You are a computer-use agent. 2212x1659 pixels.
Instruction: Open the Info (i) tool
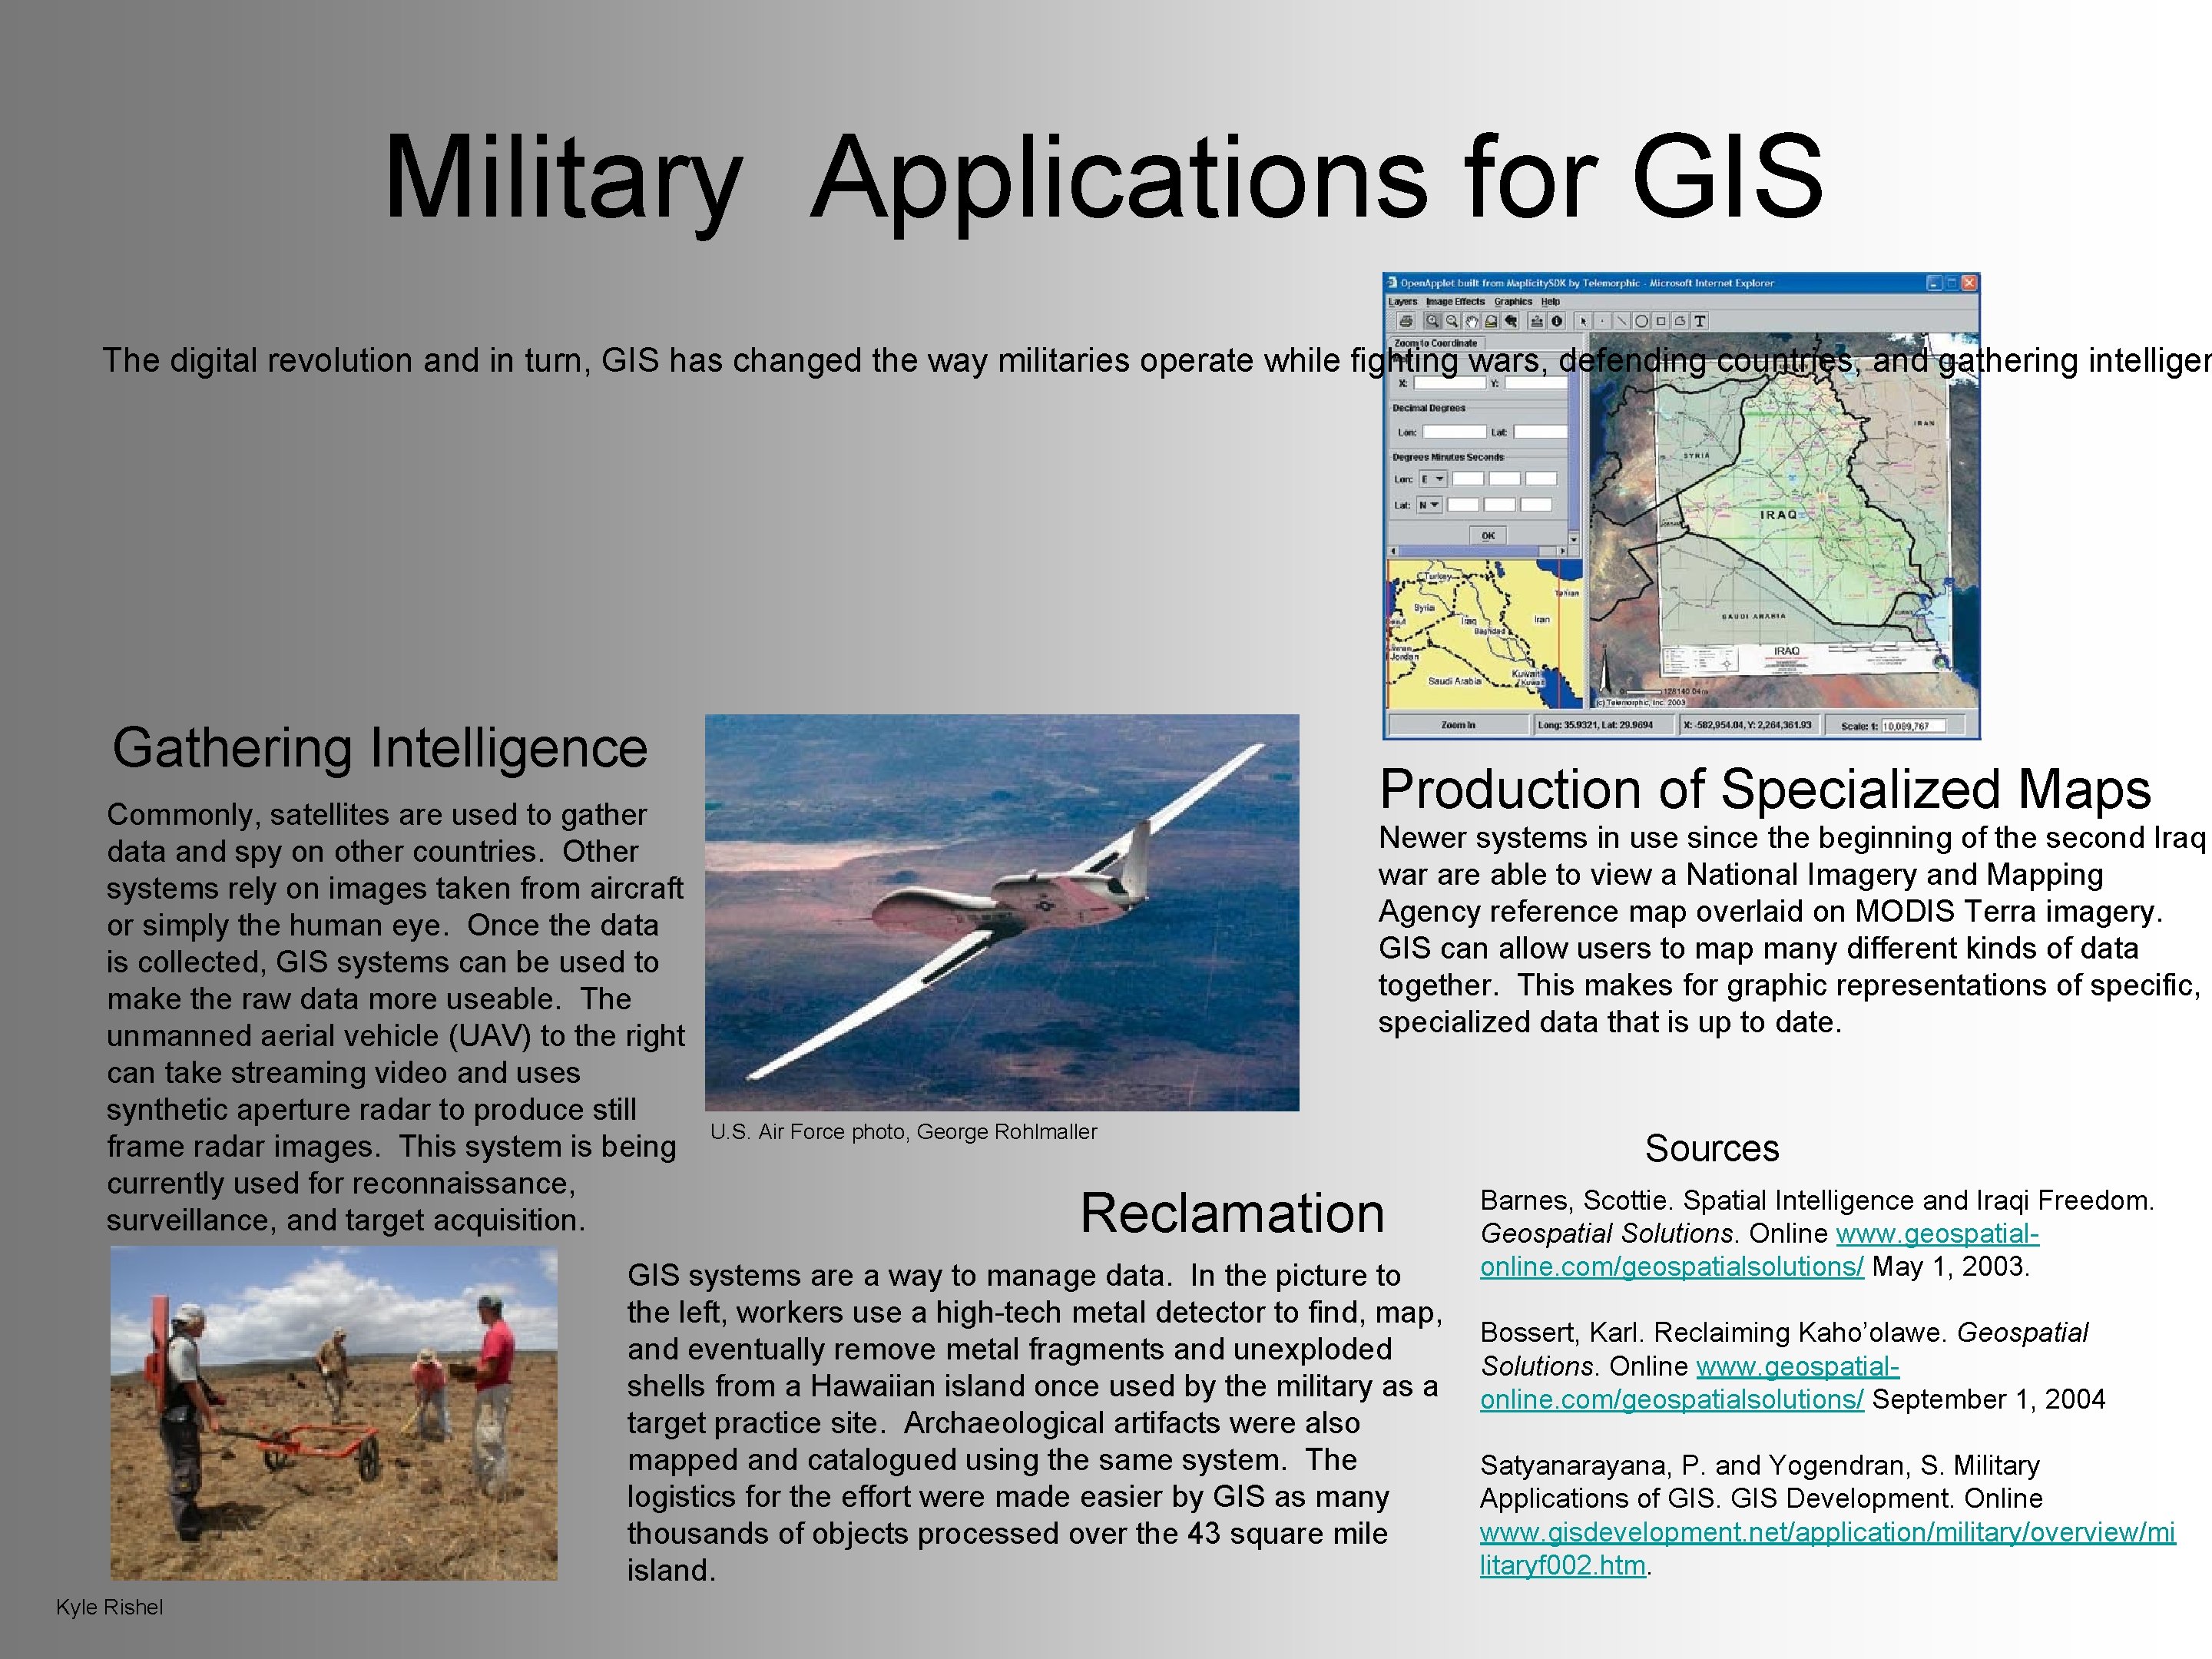(x=1558, y=322)
